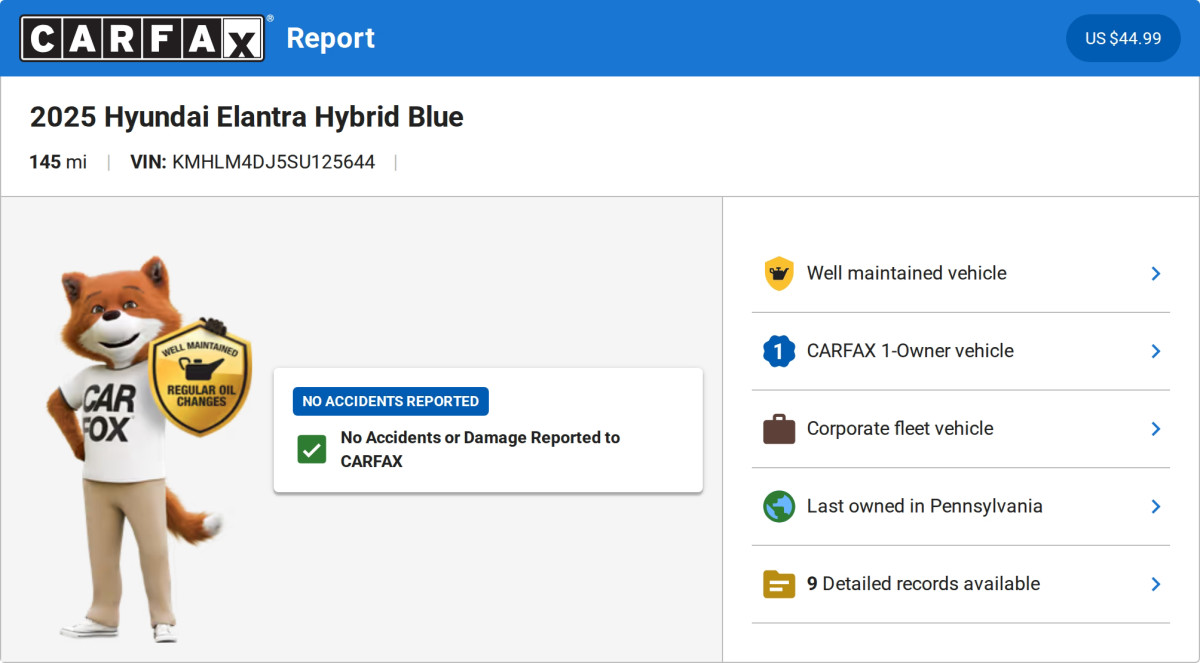This screenshot has height=663, width=1200.
Task: Click the oil can maintenance icon
Action: (x=779, y=273)
